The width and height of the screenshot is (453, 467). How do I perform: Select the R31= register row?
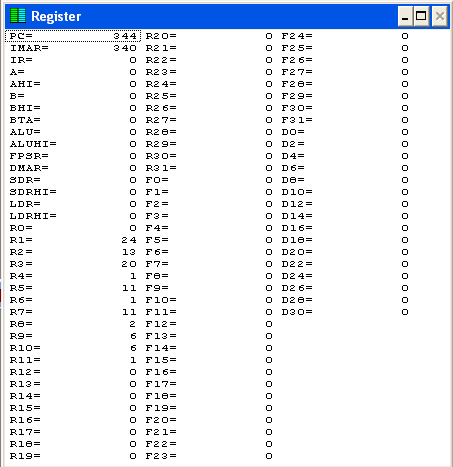pos(209,168)
